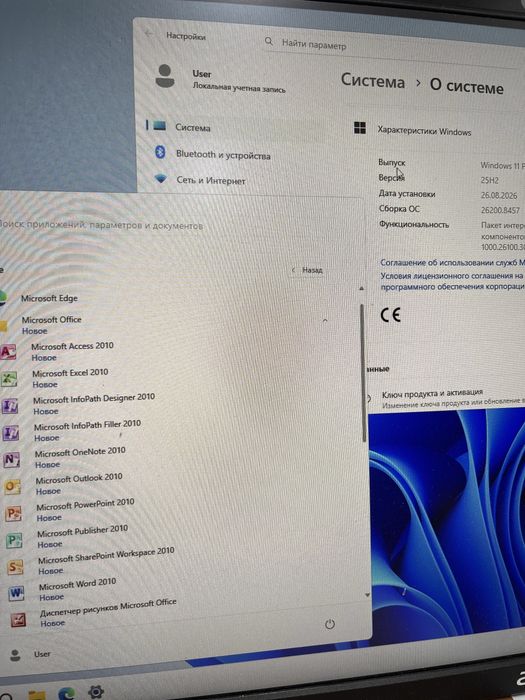Open Microsoft InfoPath Designer 2010 icon
Image resolution: width=525 pixels, height=700 pixels.
click(x=10, y=406)
